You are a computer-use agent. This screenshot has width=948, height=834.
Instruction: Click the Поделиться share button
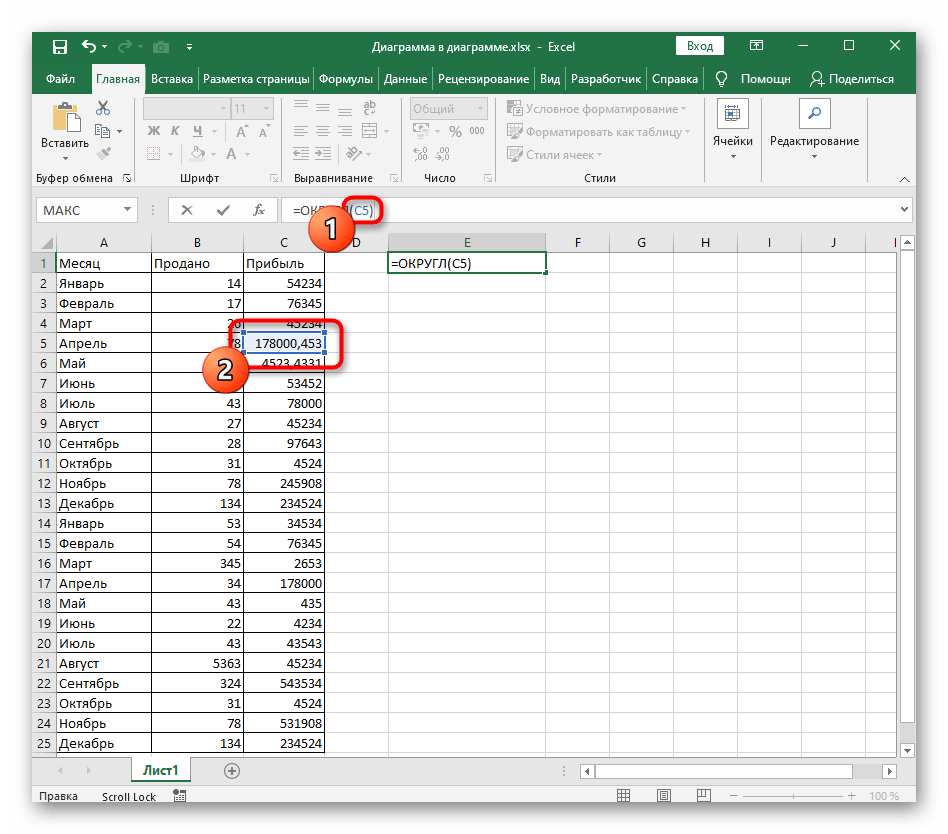pos(852,78)
